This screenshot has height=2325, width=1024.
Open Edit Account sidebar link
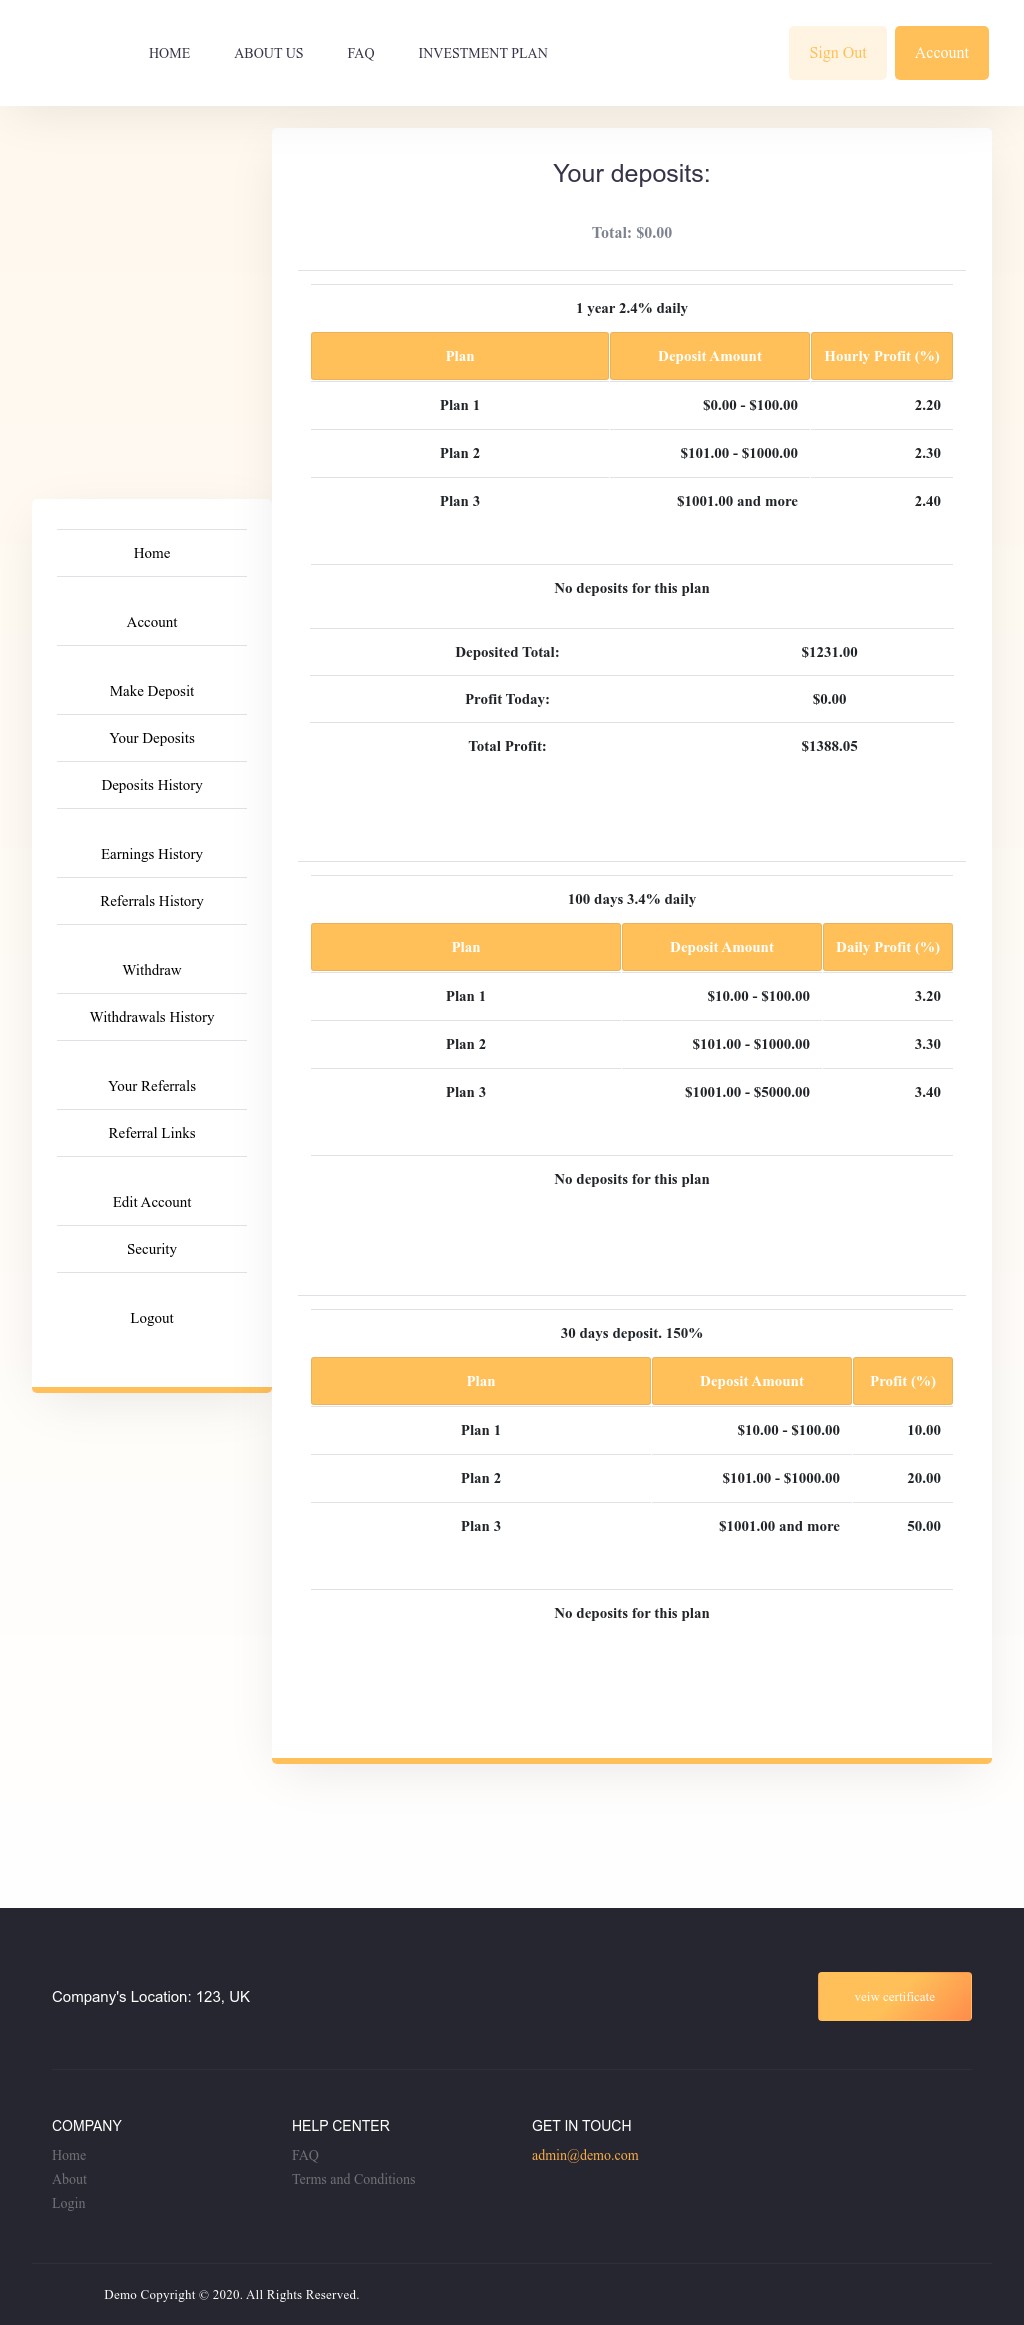point(152,1202)
